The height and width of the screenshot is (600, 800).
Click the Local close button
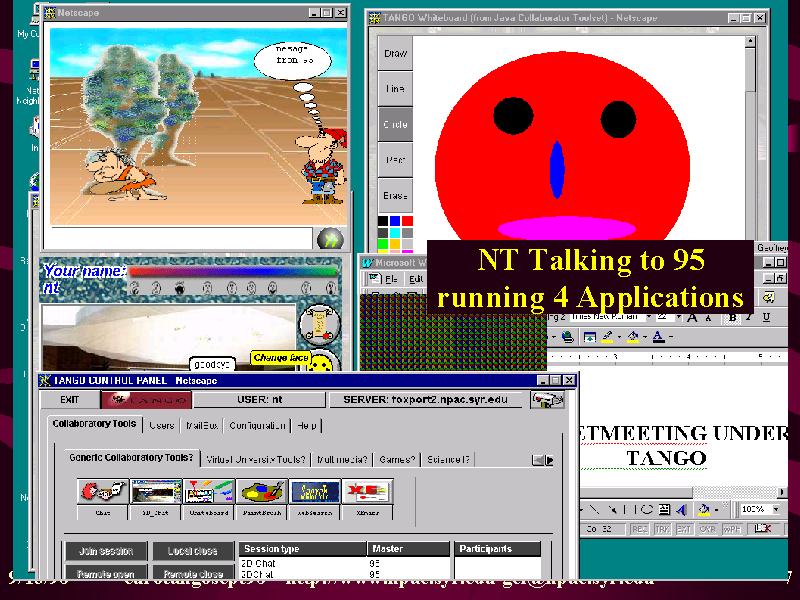click(193, 551)
